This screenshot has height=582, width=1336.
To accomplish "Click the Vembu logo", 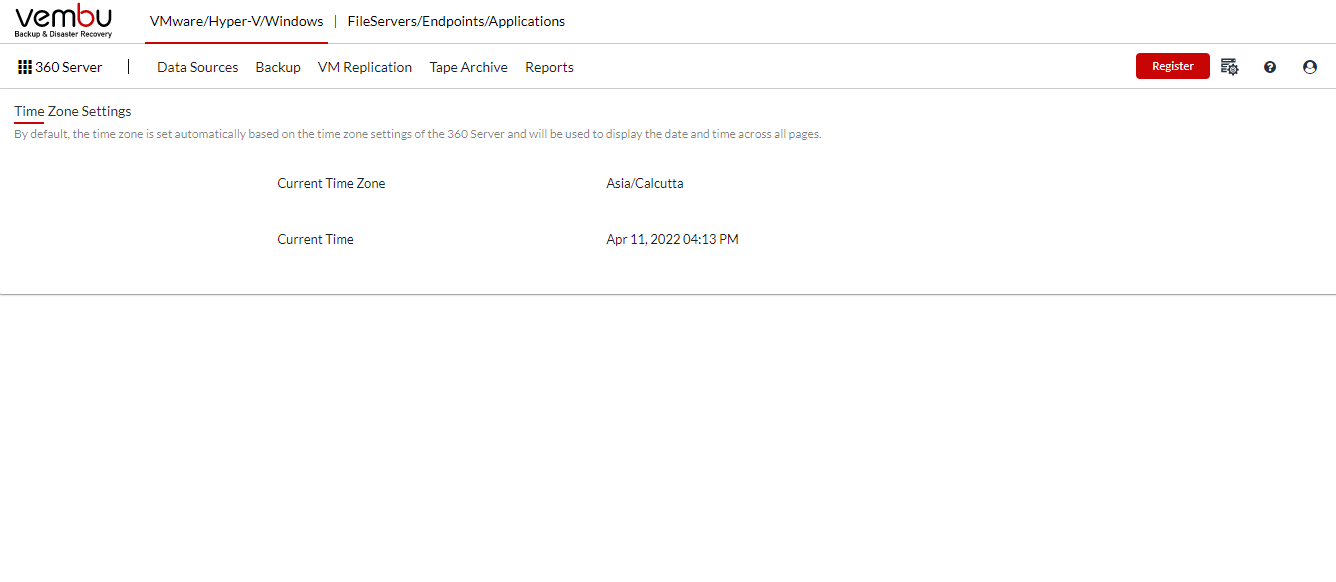I will tap(64, 21).
